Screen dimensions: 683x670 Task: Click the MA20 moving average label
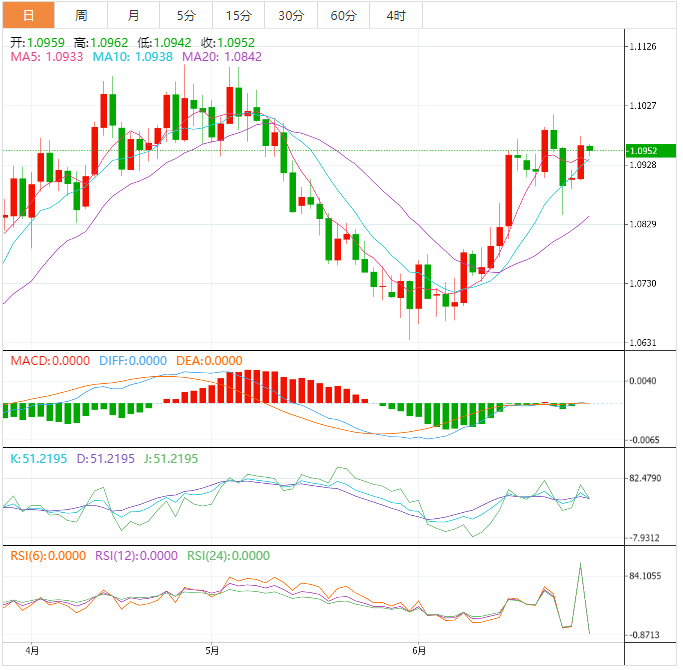(x=221, y=58)
